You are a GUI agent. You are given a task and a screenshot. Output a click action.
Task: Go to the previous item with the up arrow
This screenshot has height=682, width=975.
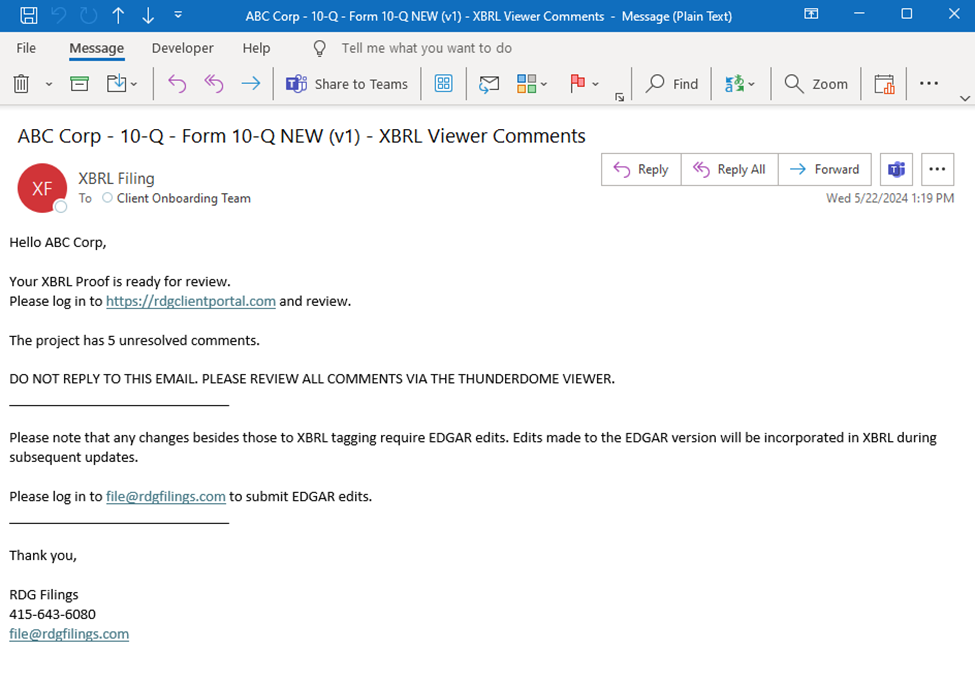click(118, 15)
